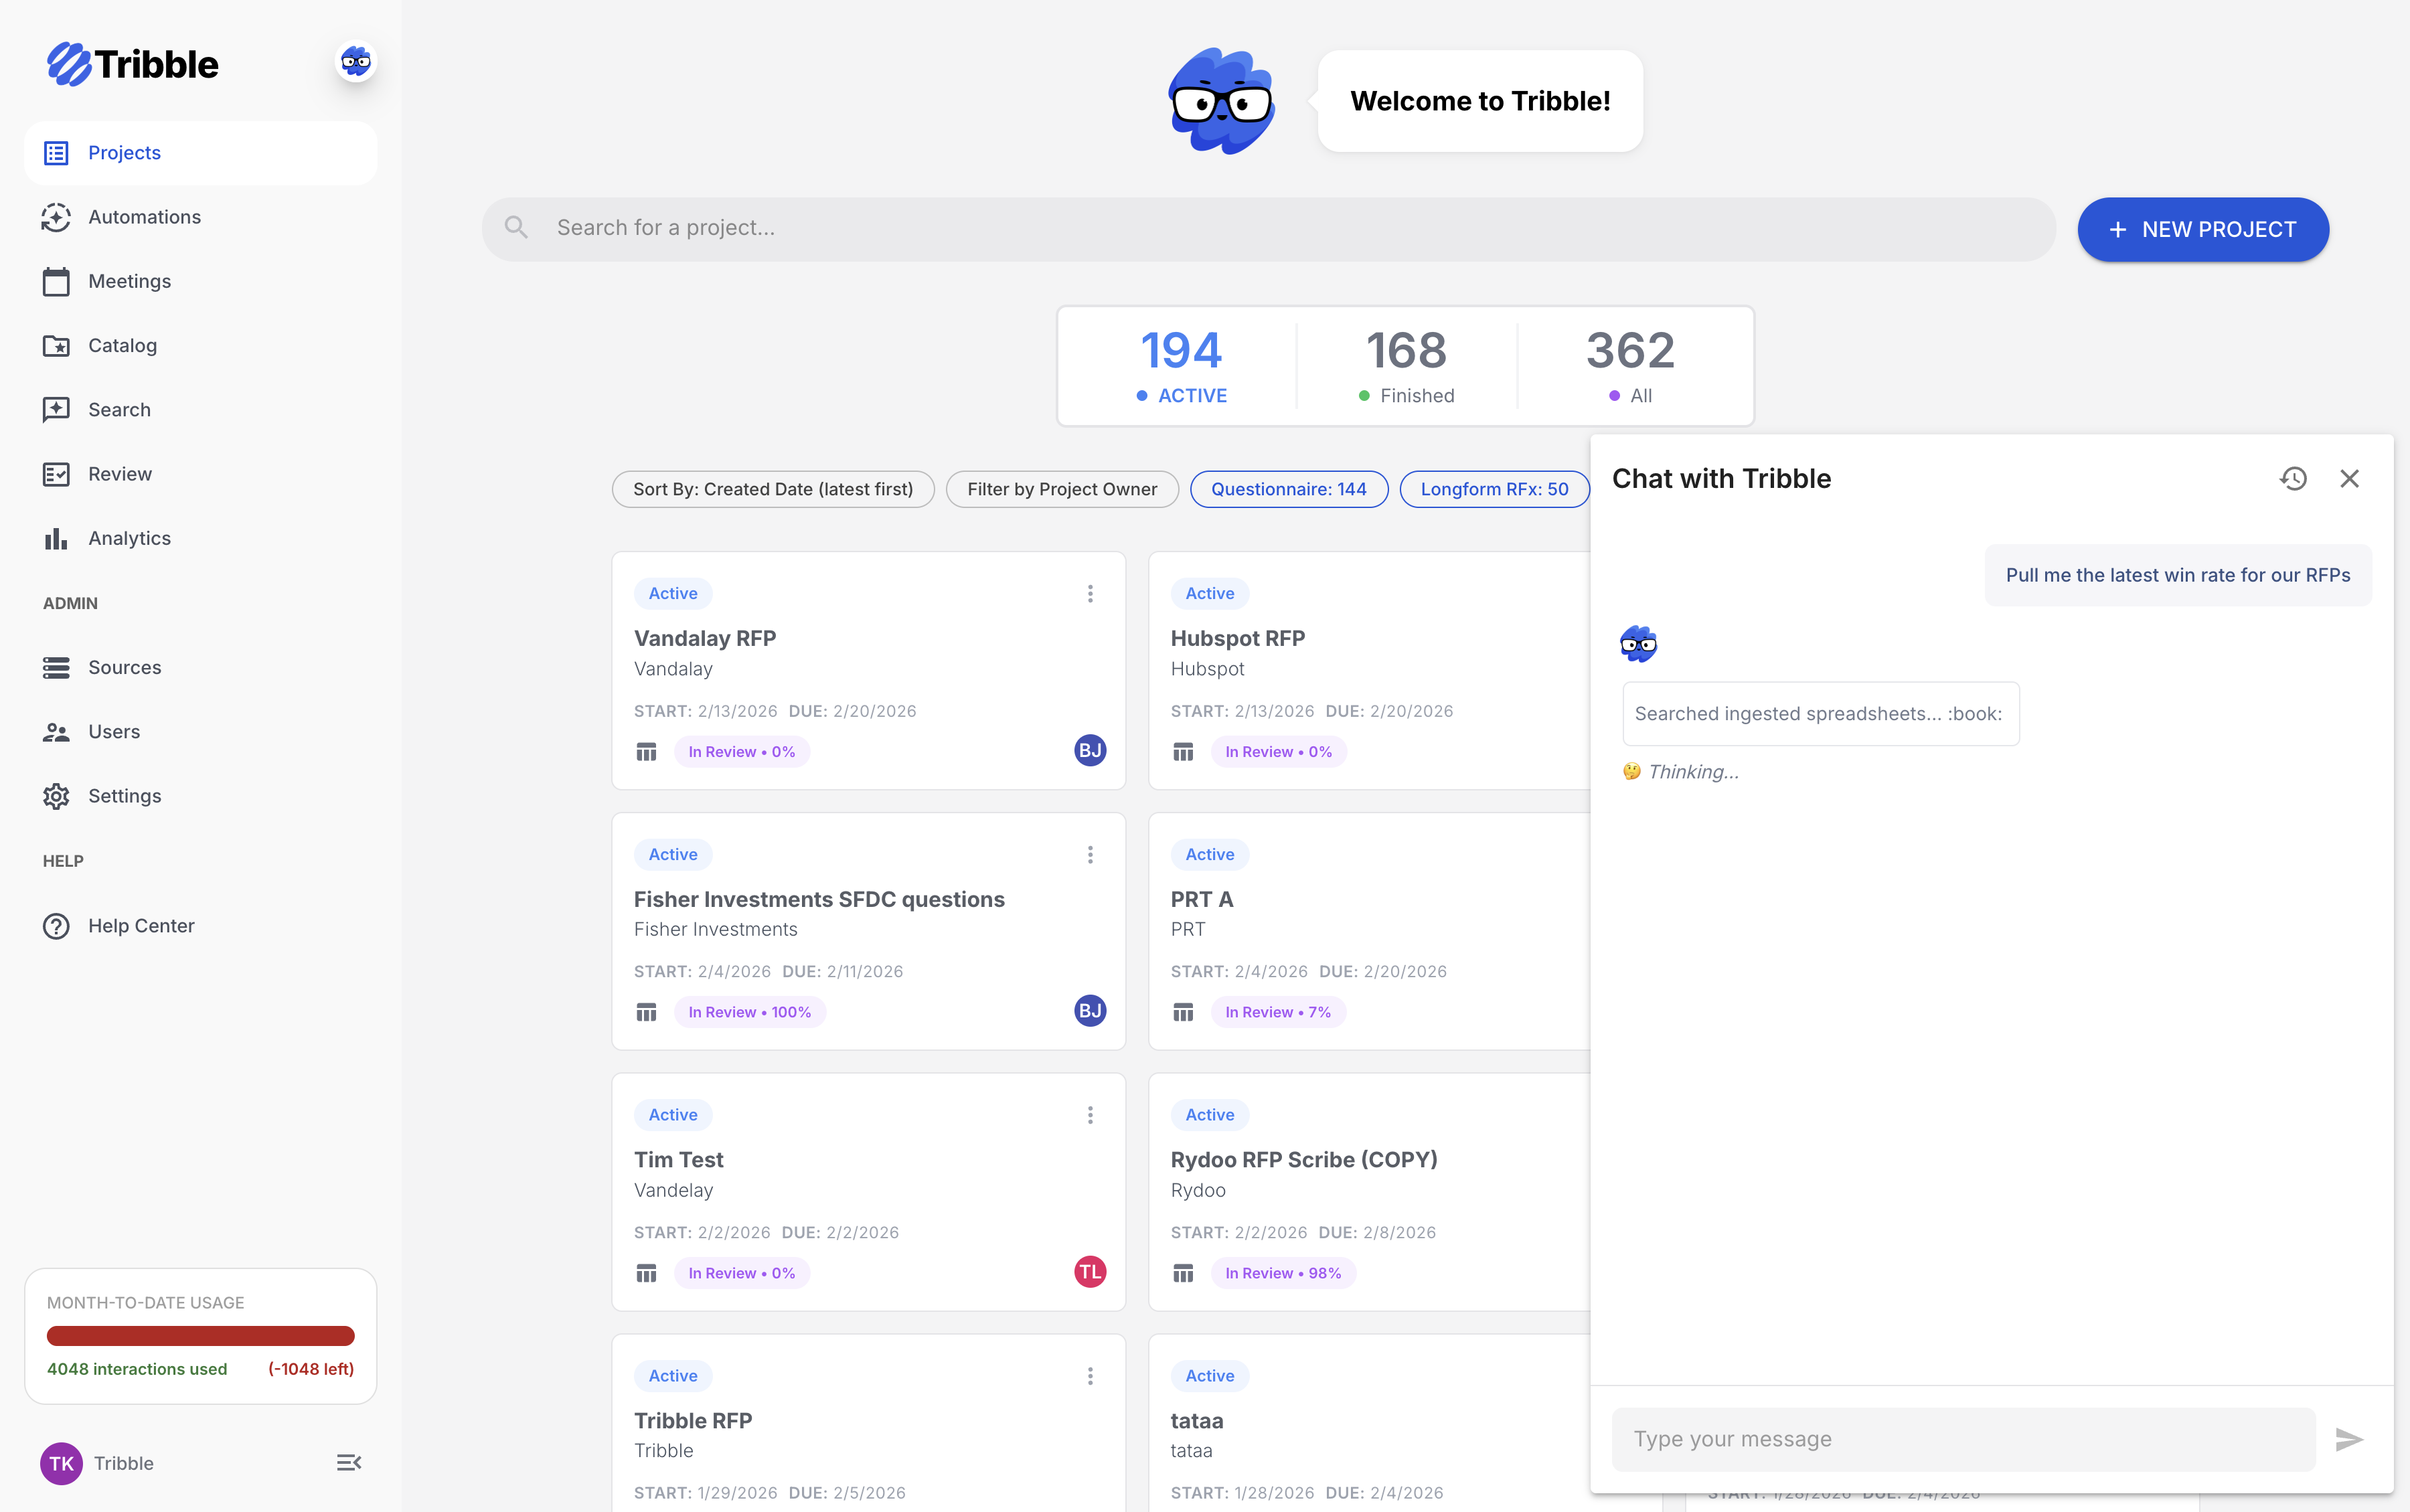This screenshot has width=2410, height=1512.
Task: Click the Tribble logo
Action: (132, 64)
